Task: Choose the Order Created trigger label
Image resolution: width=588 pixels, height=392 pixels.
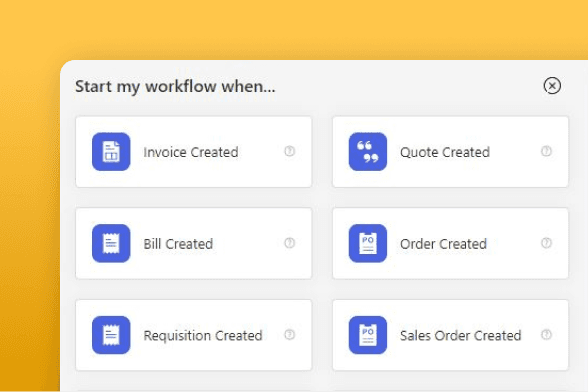Action: tap(443, 244)
